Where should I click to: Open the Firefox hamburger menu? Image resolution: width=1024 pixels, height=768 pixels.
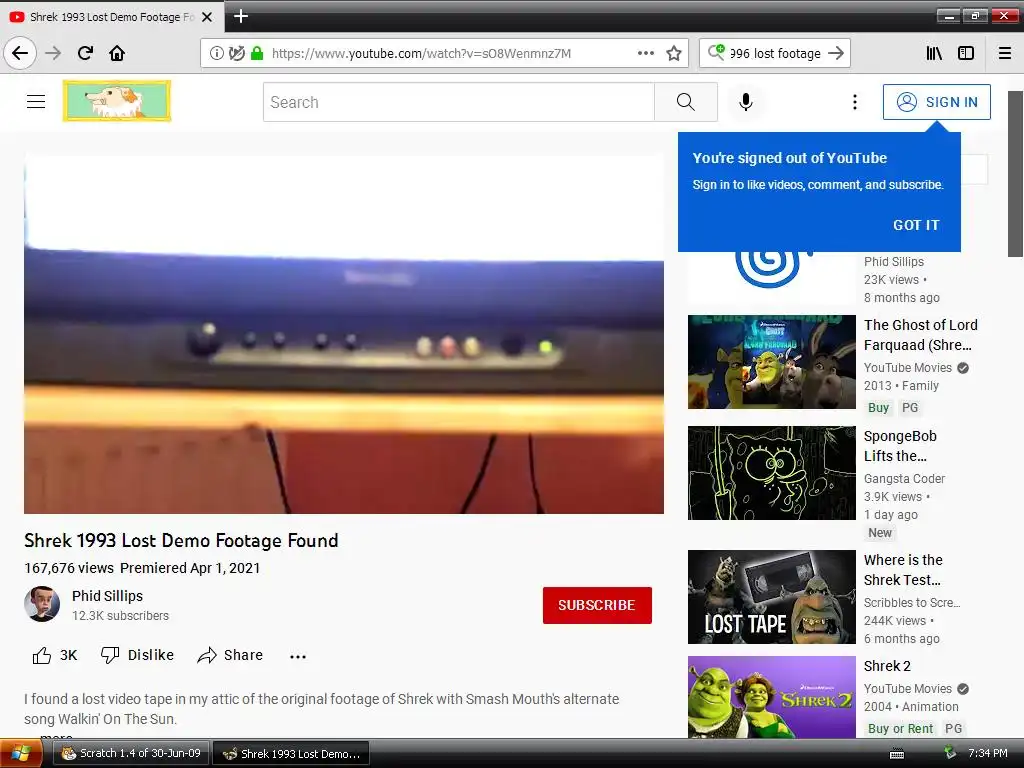[x=1005, y=53]
